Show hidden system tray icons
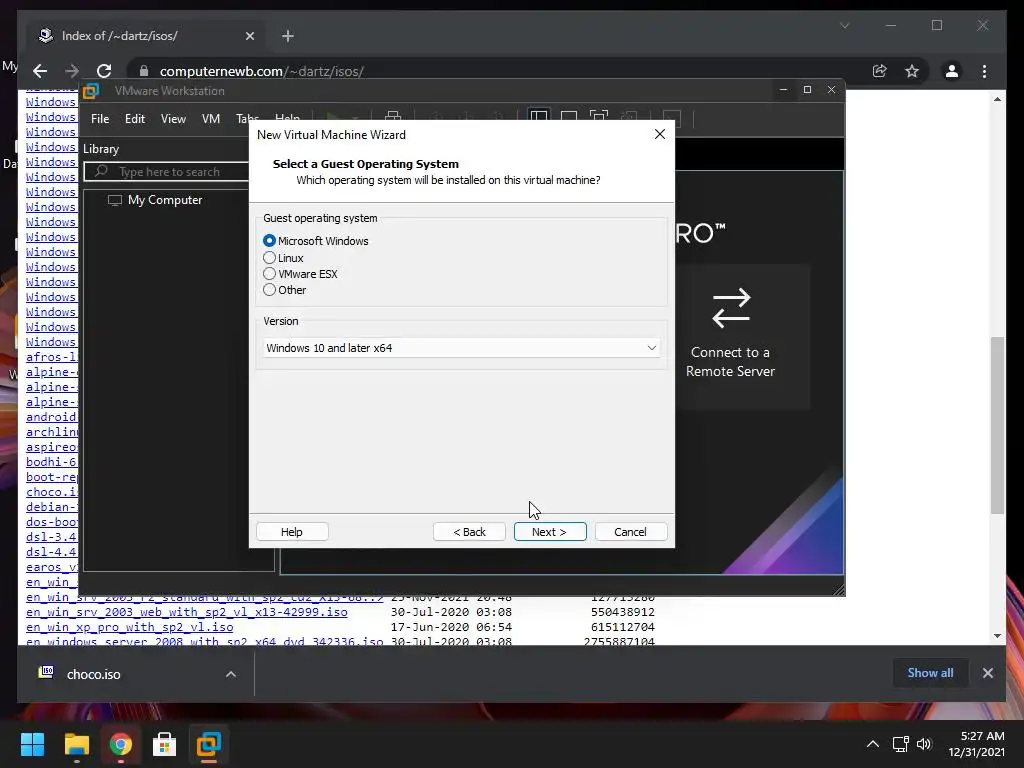Viewport: 1024px width, 768px height. pos(872,744)
